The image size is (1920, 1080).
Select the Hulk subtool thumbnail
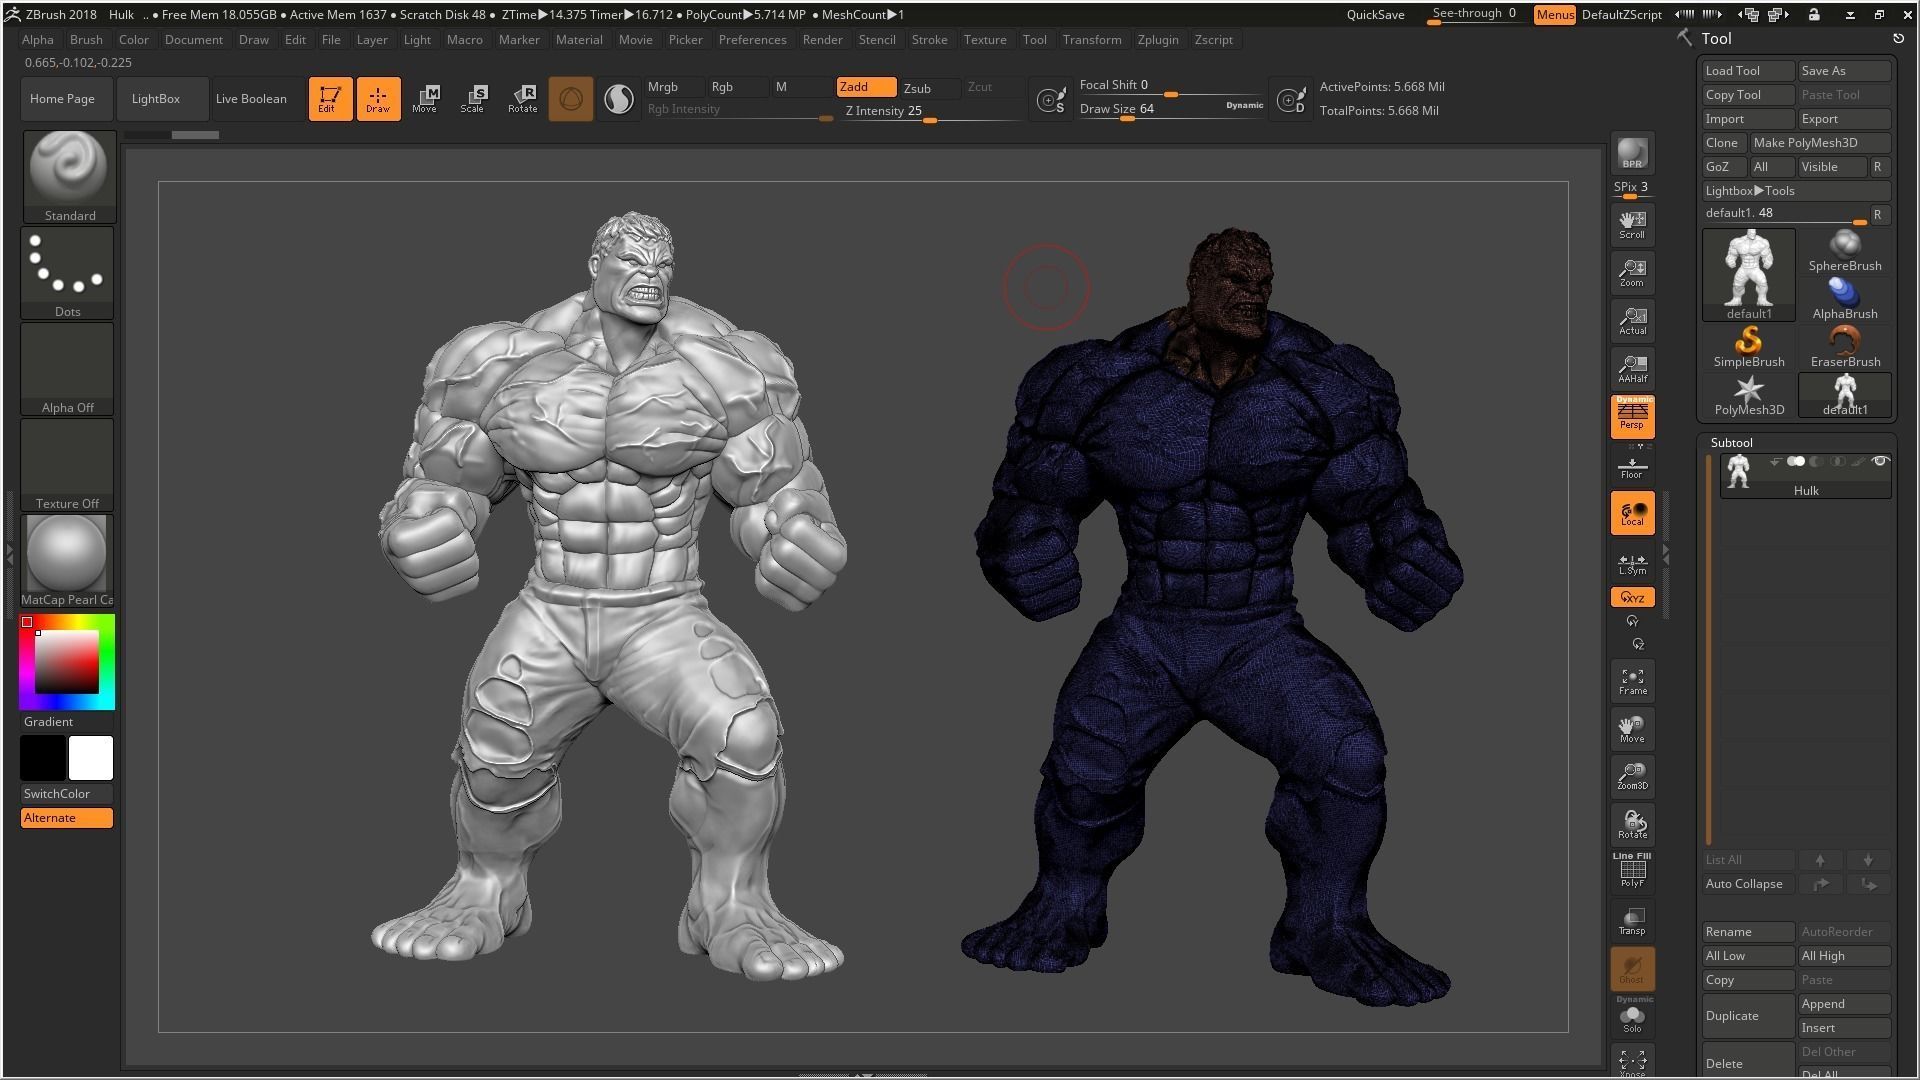pos(1739,472)
